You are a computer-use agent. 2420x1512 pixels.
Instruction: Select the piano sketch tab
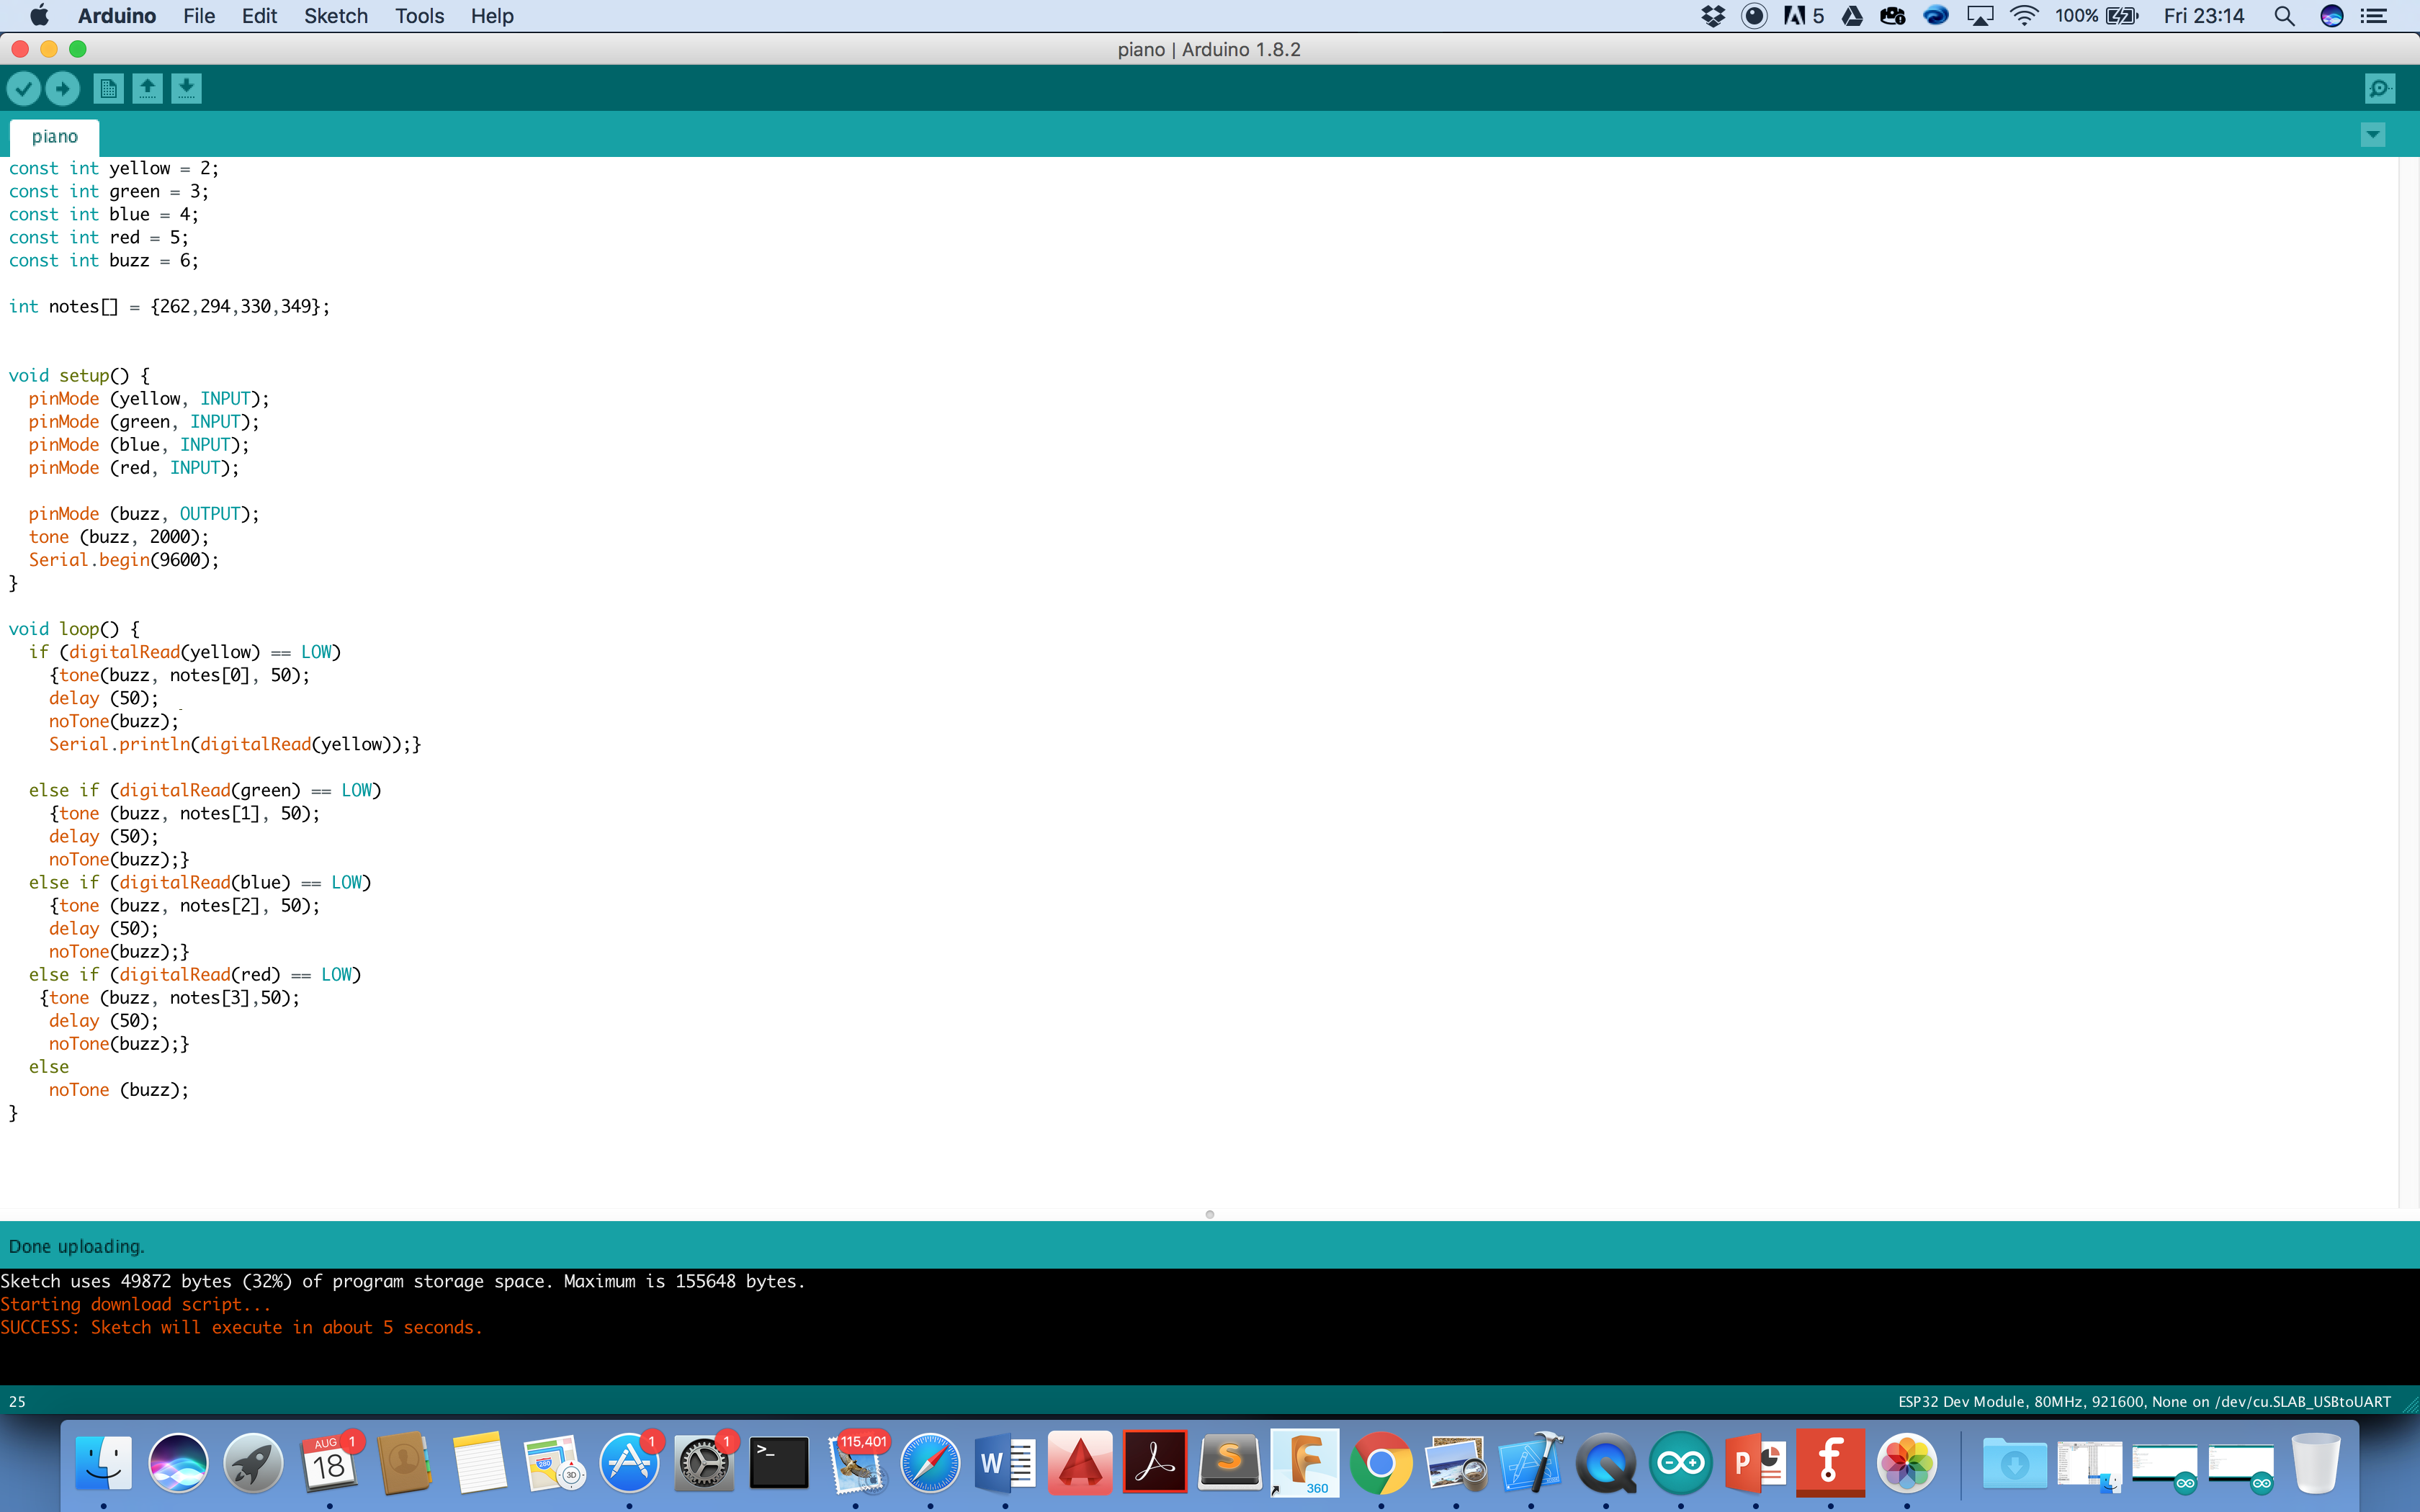tap(54, 137)
